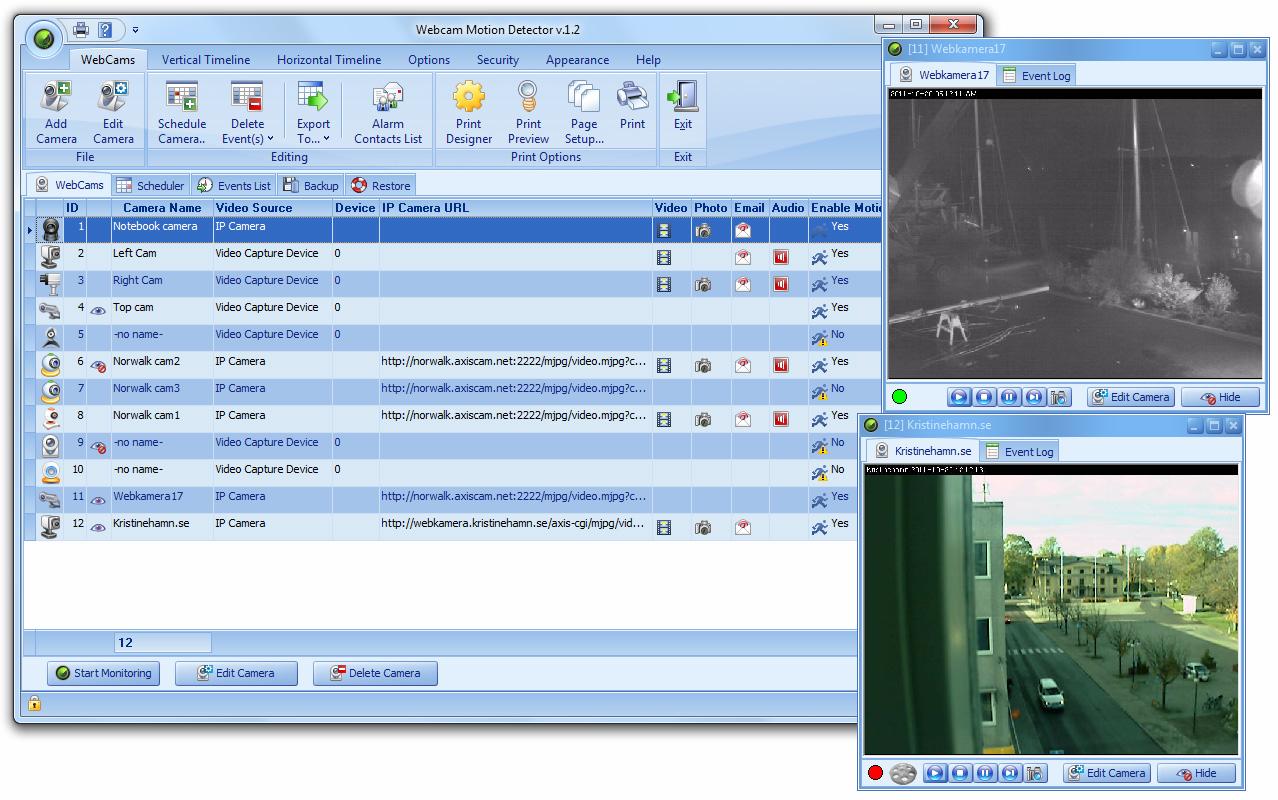Click the Edit Camera toolbar icon
1278x800 pixels.
(x=112, y=110)
